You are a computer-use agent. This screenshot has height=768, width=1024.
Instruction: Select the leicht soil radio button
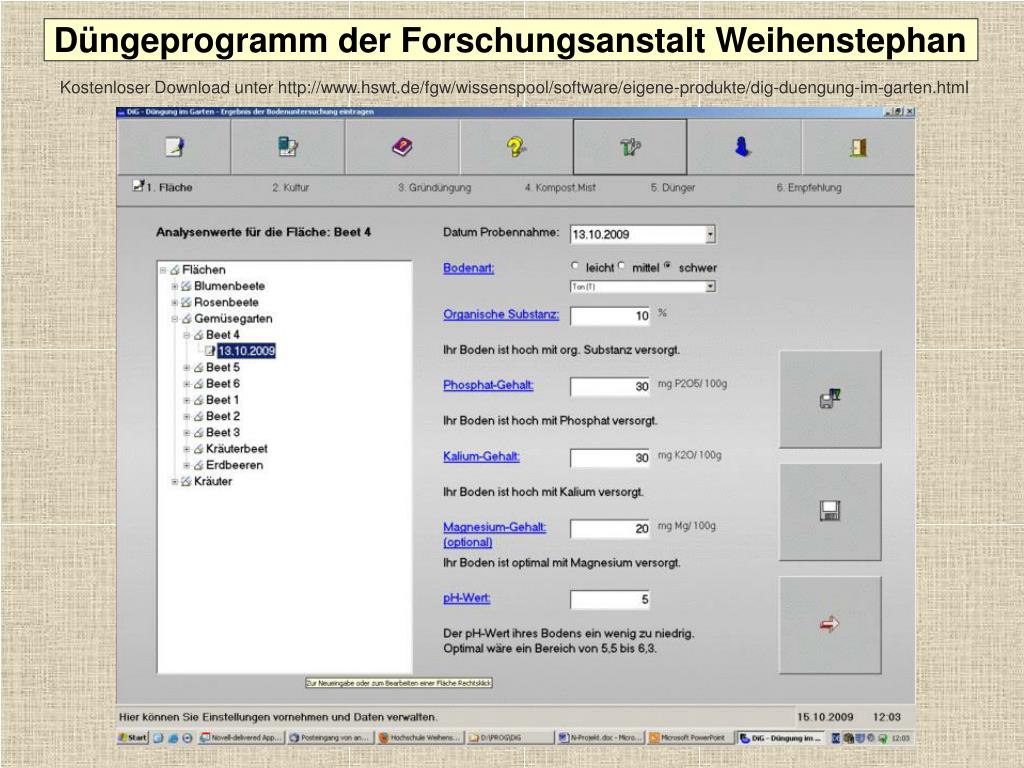click(x=575, y=266)
